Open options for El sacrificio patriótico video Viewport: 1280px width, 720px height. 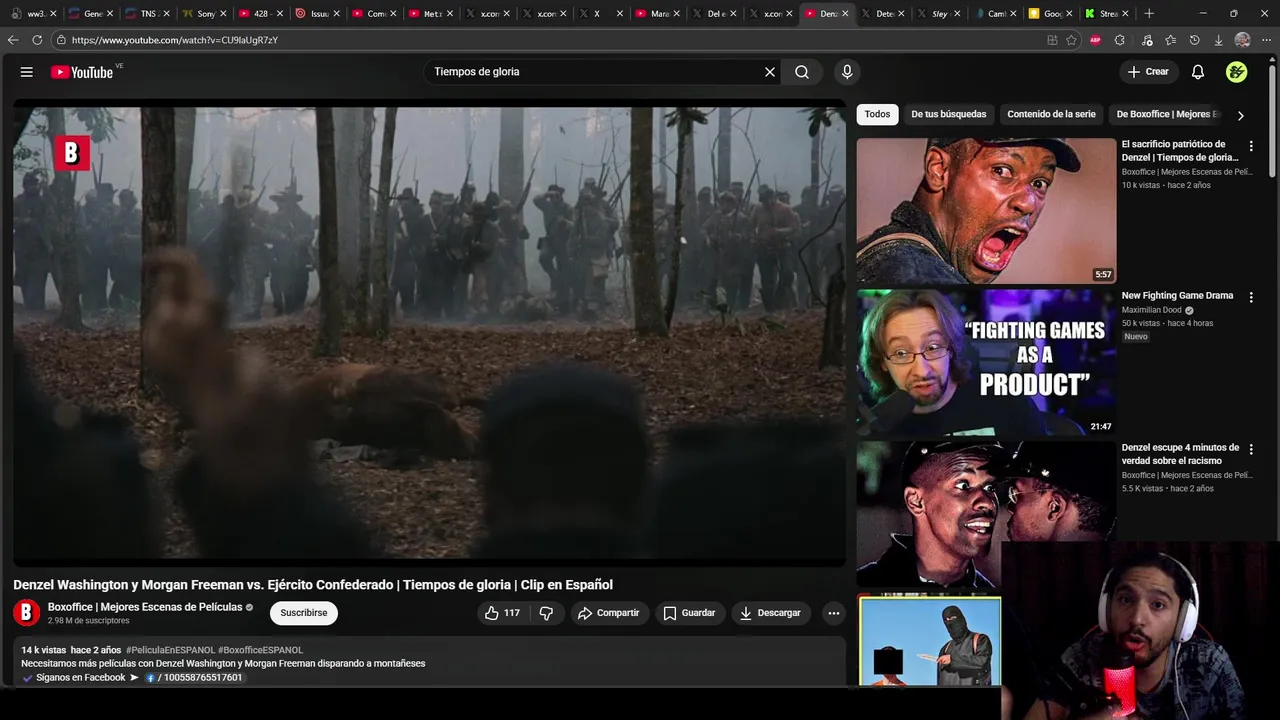coord(1250,146)
